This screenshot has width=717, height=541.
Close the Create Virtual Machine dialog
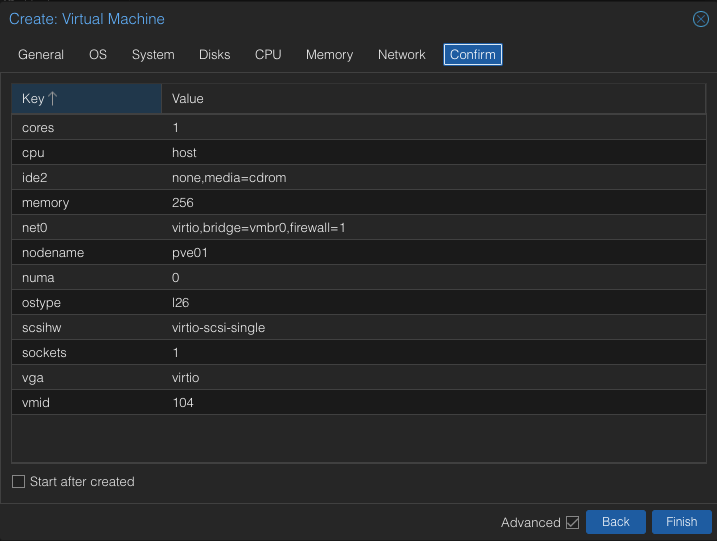(x=700, y=19)
